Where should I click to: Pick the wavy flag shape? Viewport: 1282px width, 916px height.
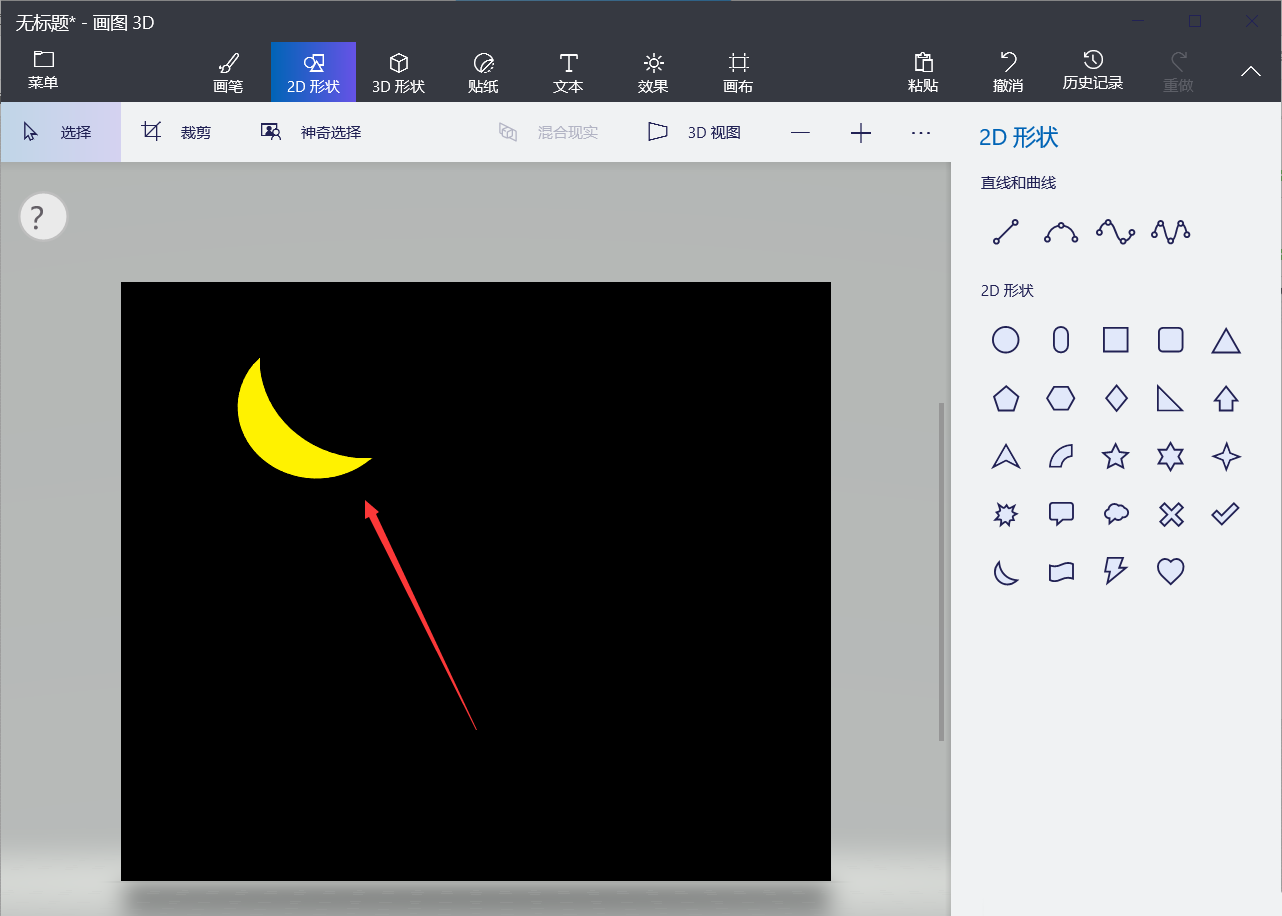click(1061, 572)
